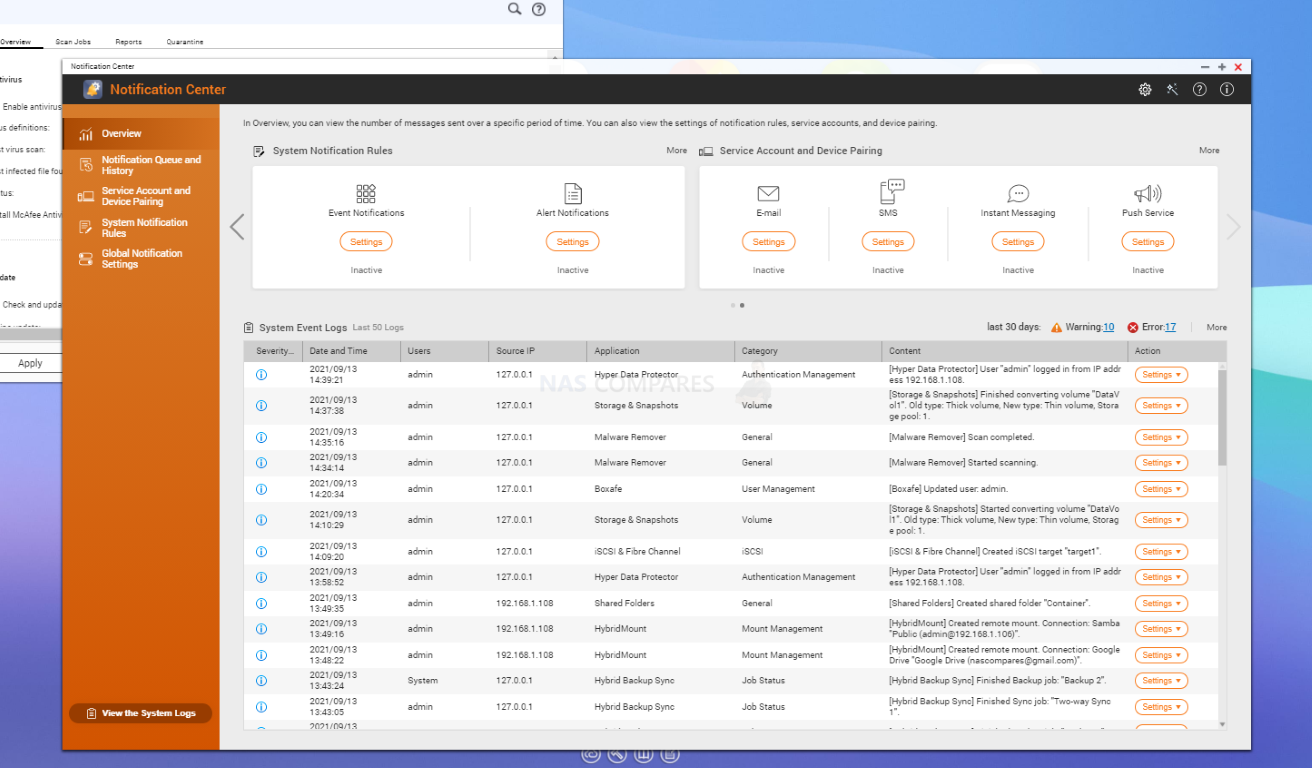The image size is (1312, 768).
Task: Open Settings dropdown for Backup 2 row
Action: pyautogui.click(x=1161, y=681)
